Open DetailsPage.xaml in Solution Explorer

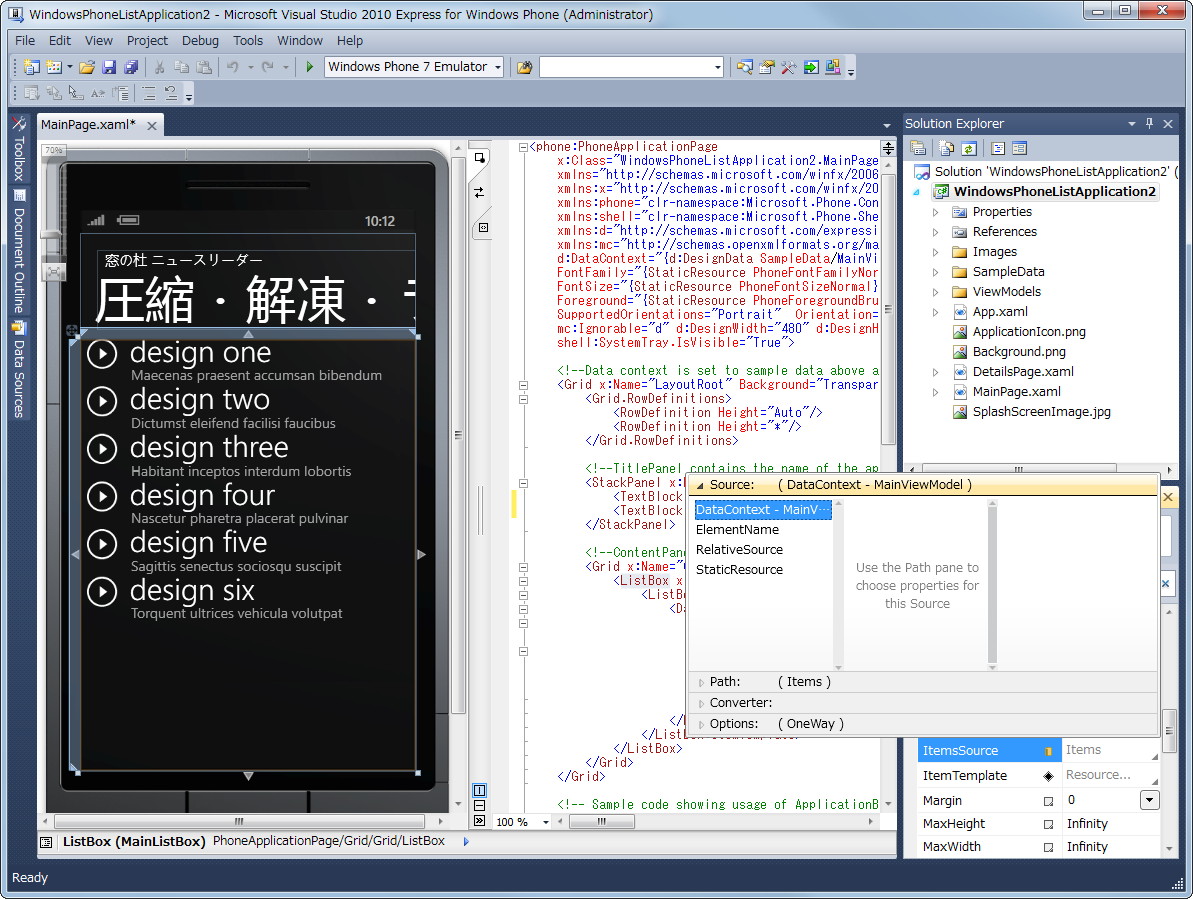(1023, 371)
